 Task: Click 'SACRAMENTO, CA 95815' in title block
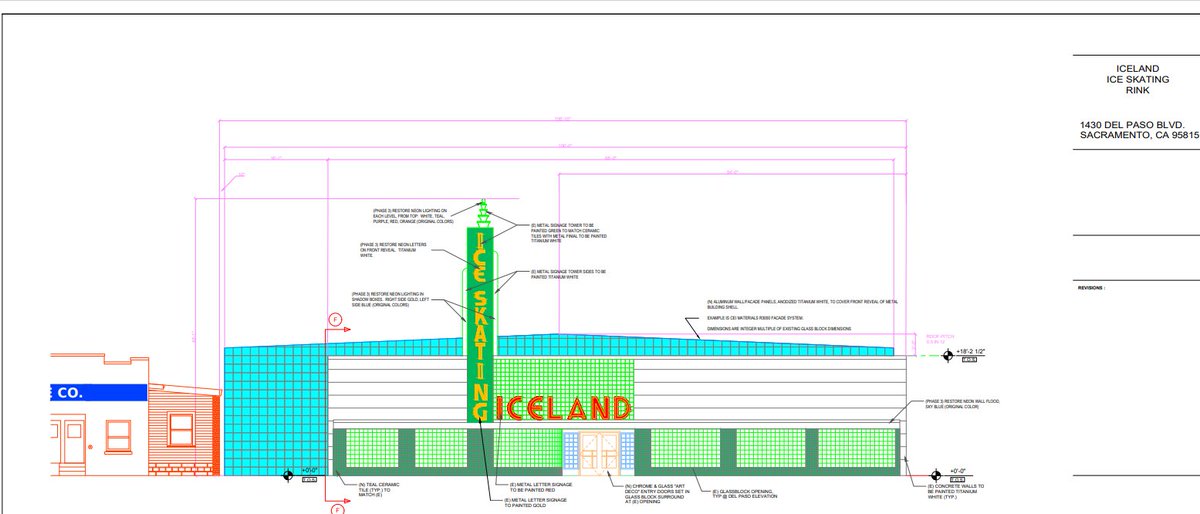tap(1139, 137)
